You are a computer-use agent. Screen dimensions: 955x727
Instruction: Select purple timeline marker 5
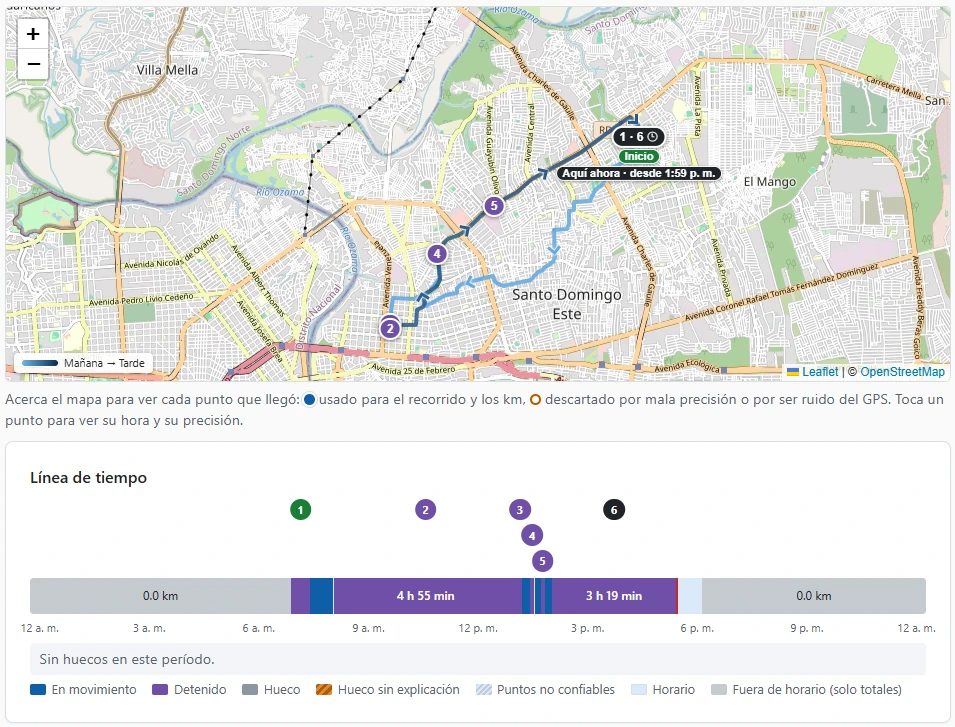point(542,561)
